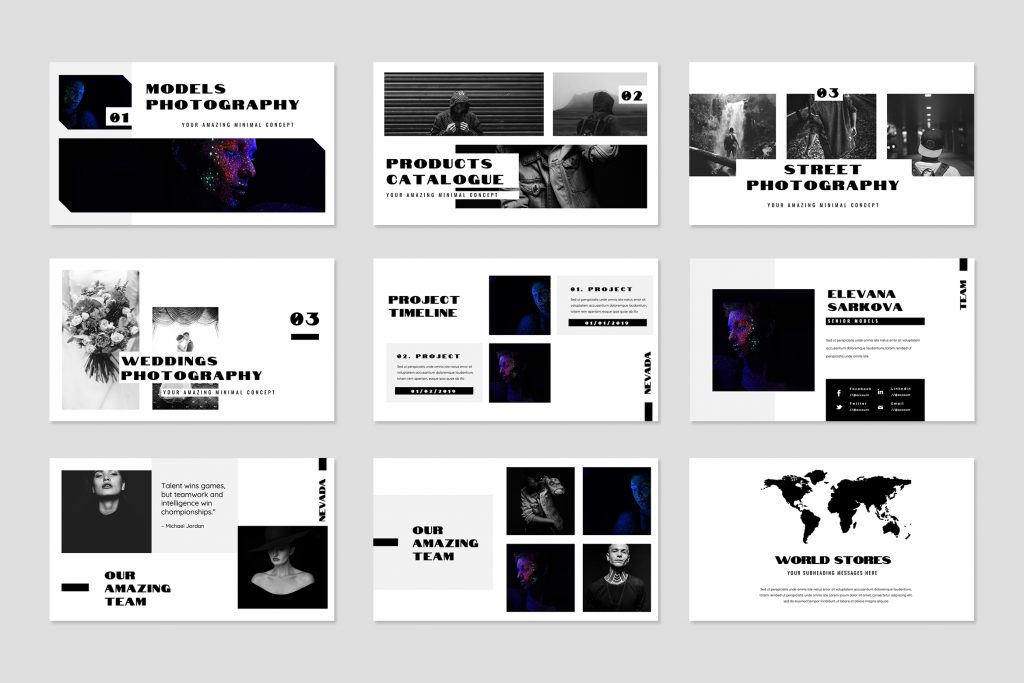
Task: Click vertical 'NEVADA' label on quote slide
Action: [322, 500]
